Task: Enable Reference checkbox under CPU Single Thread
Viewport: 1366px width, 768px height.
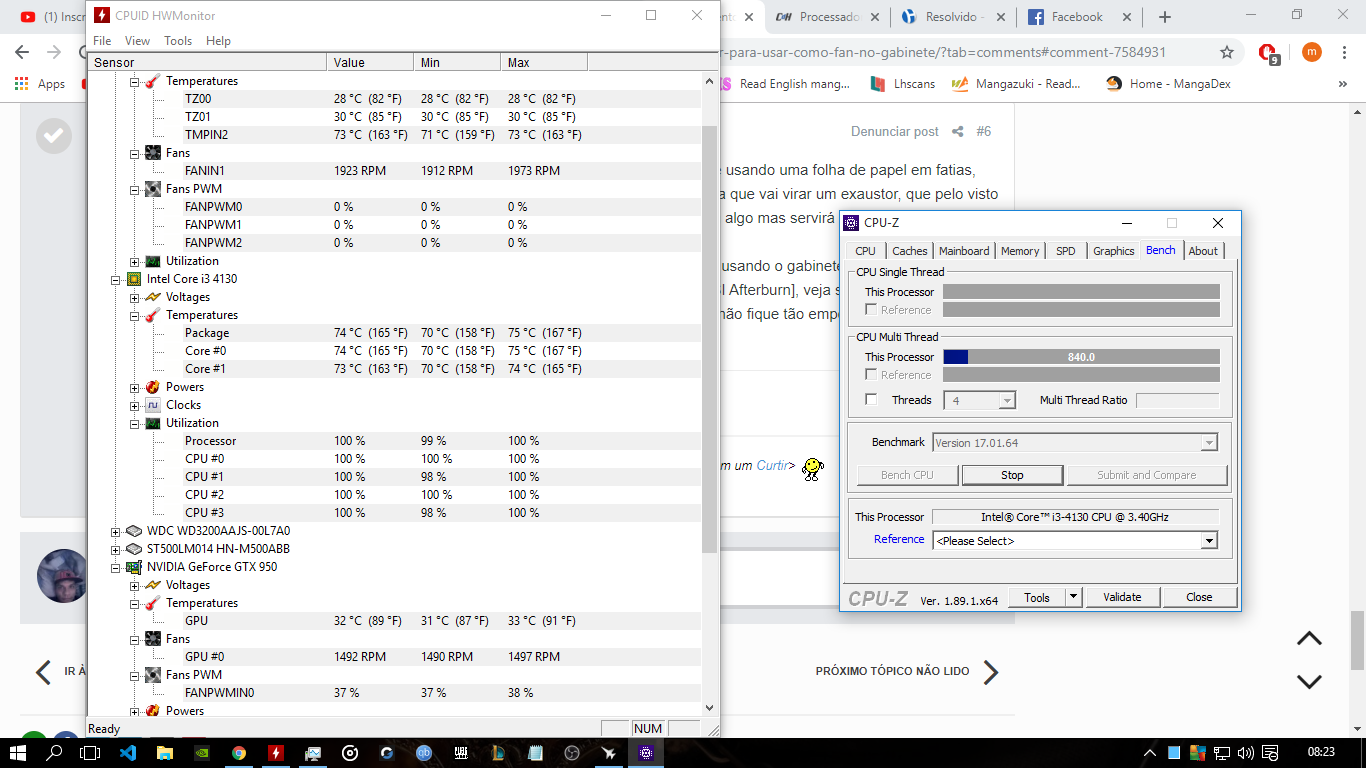Action: point(871,310)
